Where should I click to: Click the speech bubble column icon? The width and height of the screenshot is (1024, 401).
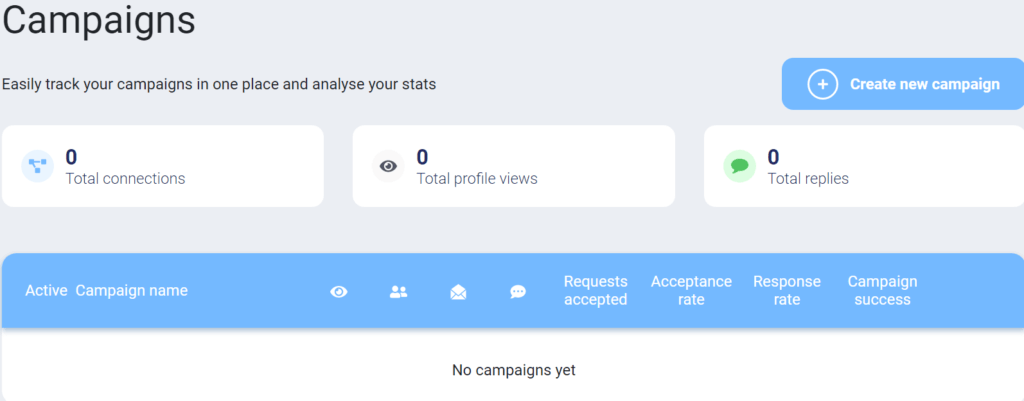tap(518, 292)
